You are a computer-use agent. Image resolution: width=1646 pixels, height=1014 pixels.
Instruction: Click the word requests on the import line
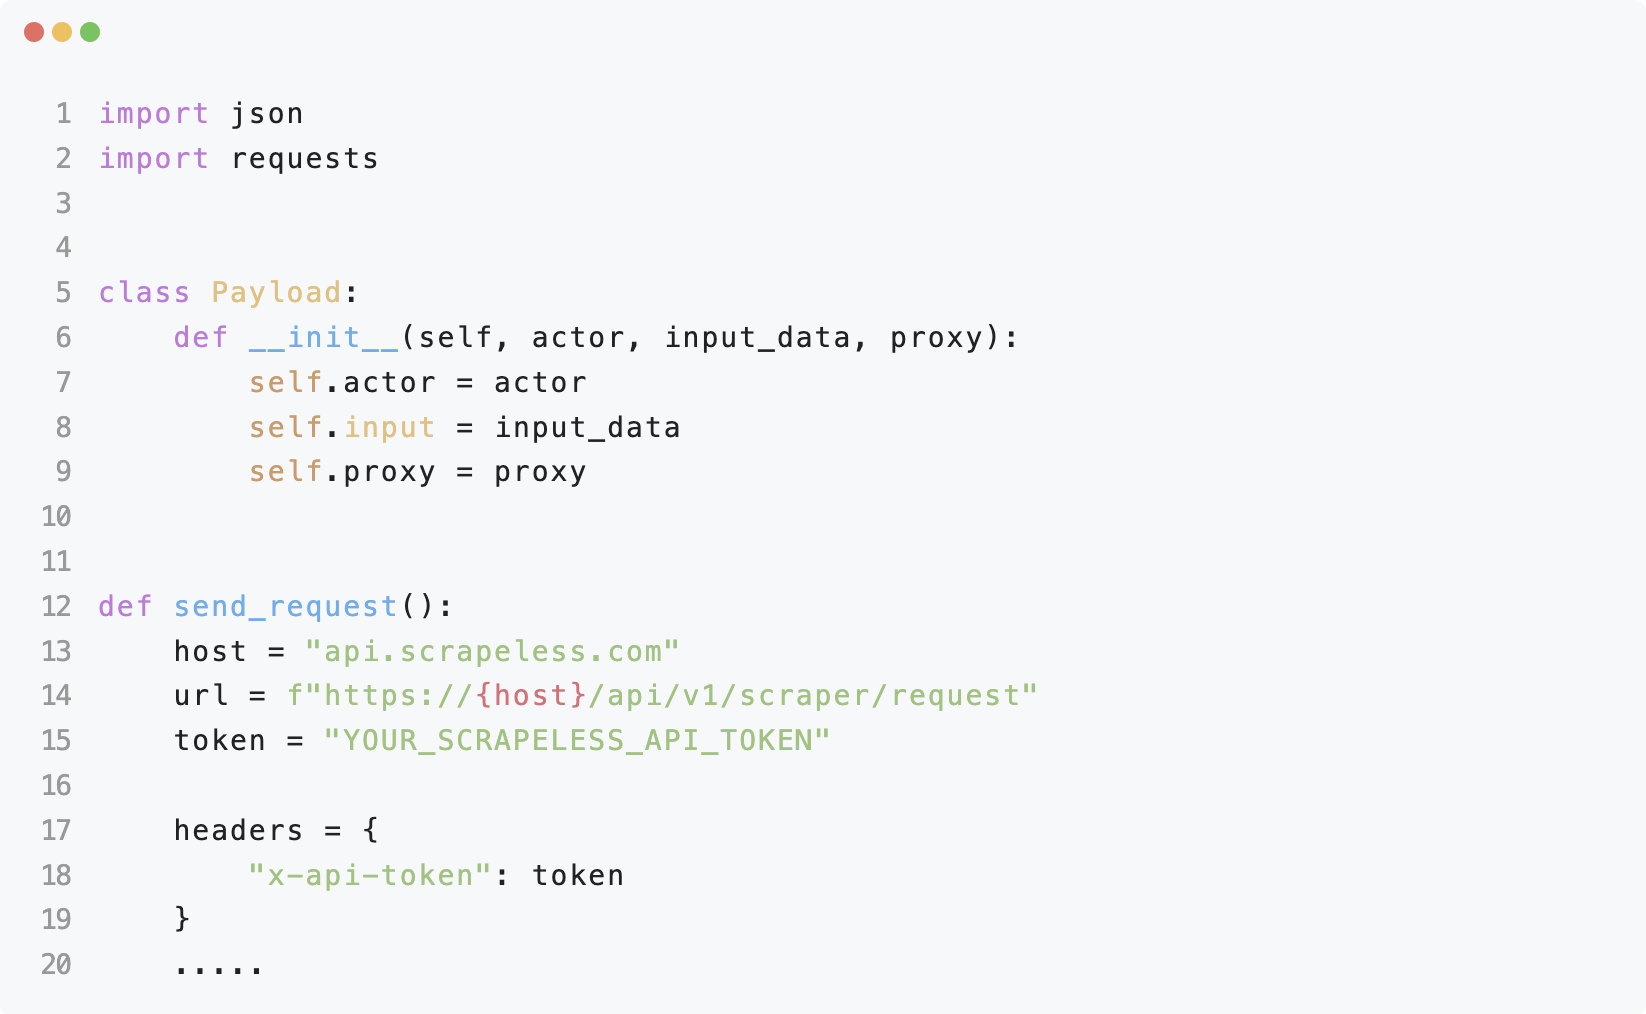point(305,159)
